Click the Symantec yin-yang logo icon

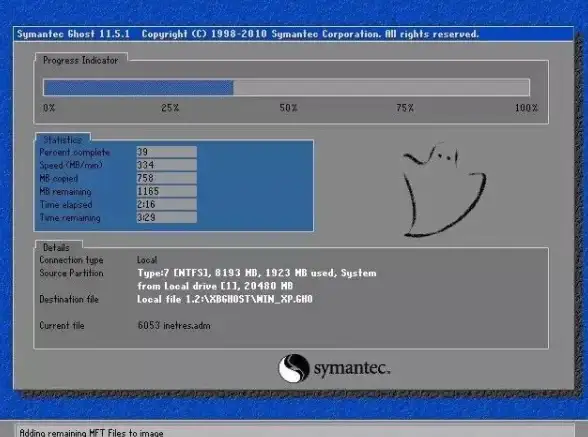[294, 368]
